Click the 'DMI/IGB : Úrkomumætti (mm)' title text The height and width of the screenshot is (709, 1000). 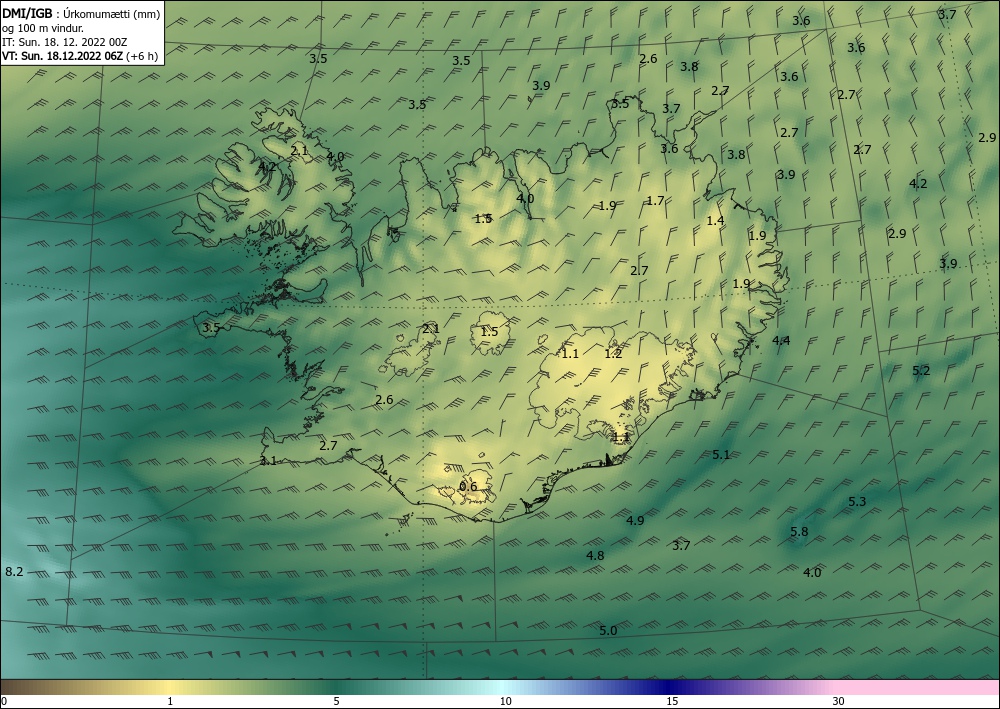point(81,14)
